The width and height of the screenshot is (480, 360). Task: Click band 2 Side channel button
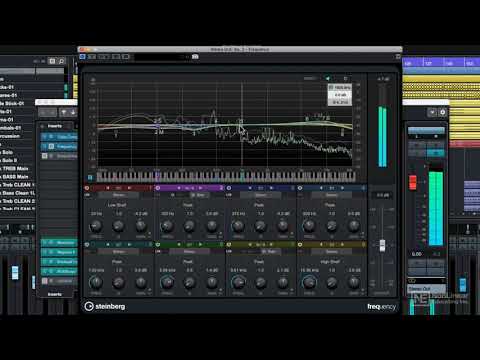click(x=200, y=195)
